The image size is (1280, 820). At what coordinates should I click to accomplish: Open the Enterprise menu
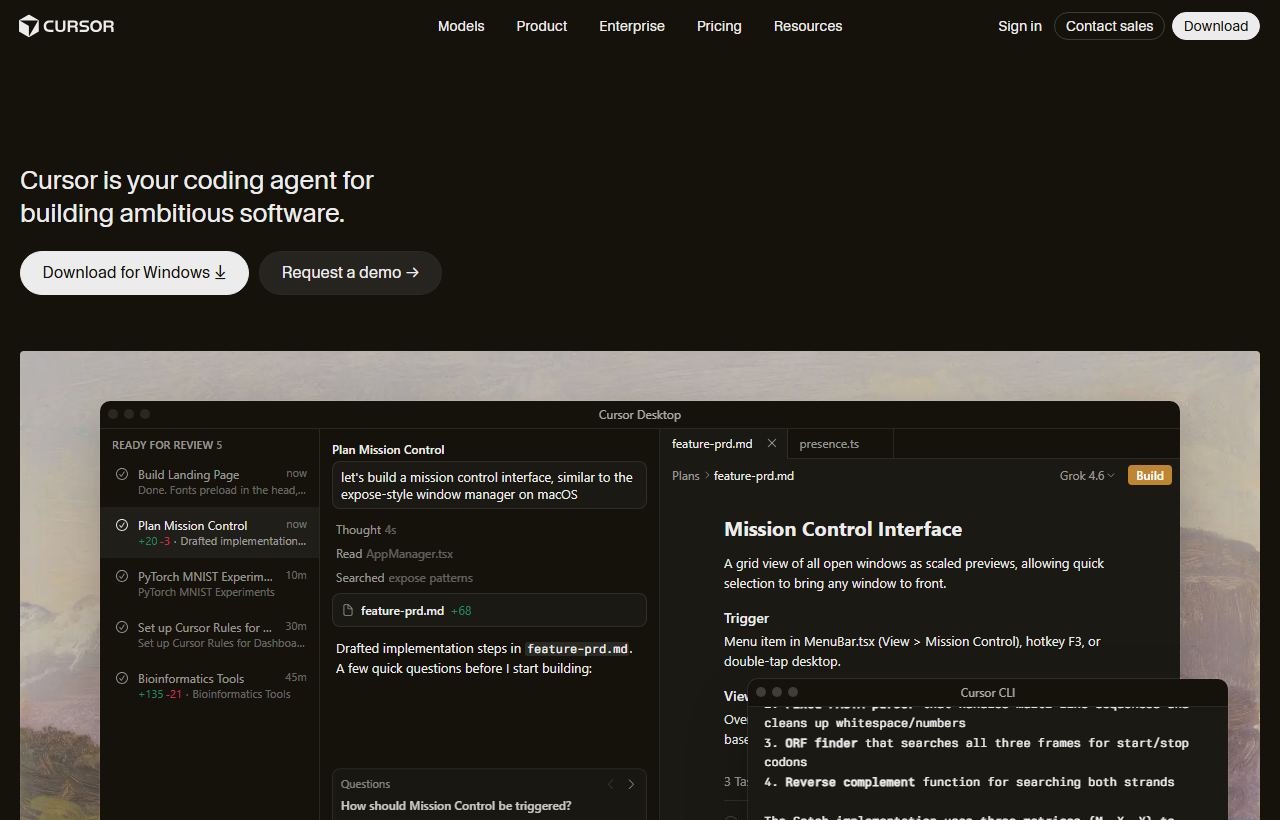pos(632,26)
